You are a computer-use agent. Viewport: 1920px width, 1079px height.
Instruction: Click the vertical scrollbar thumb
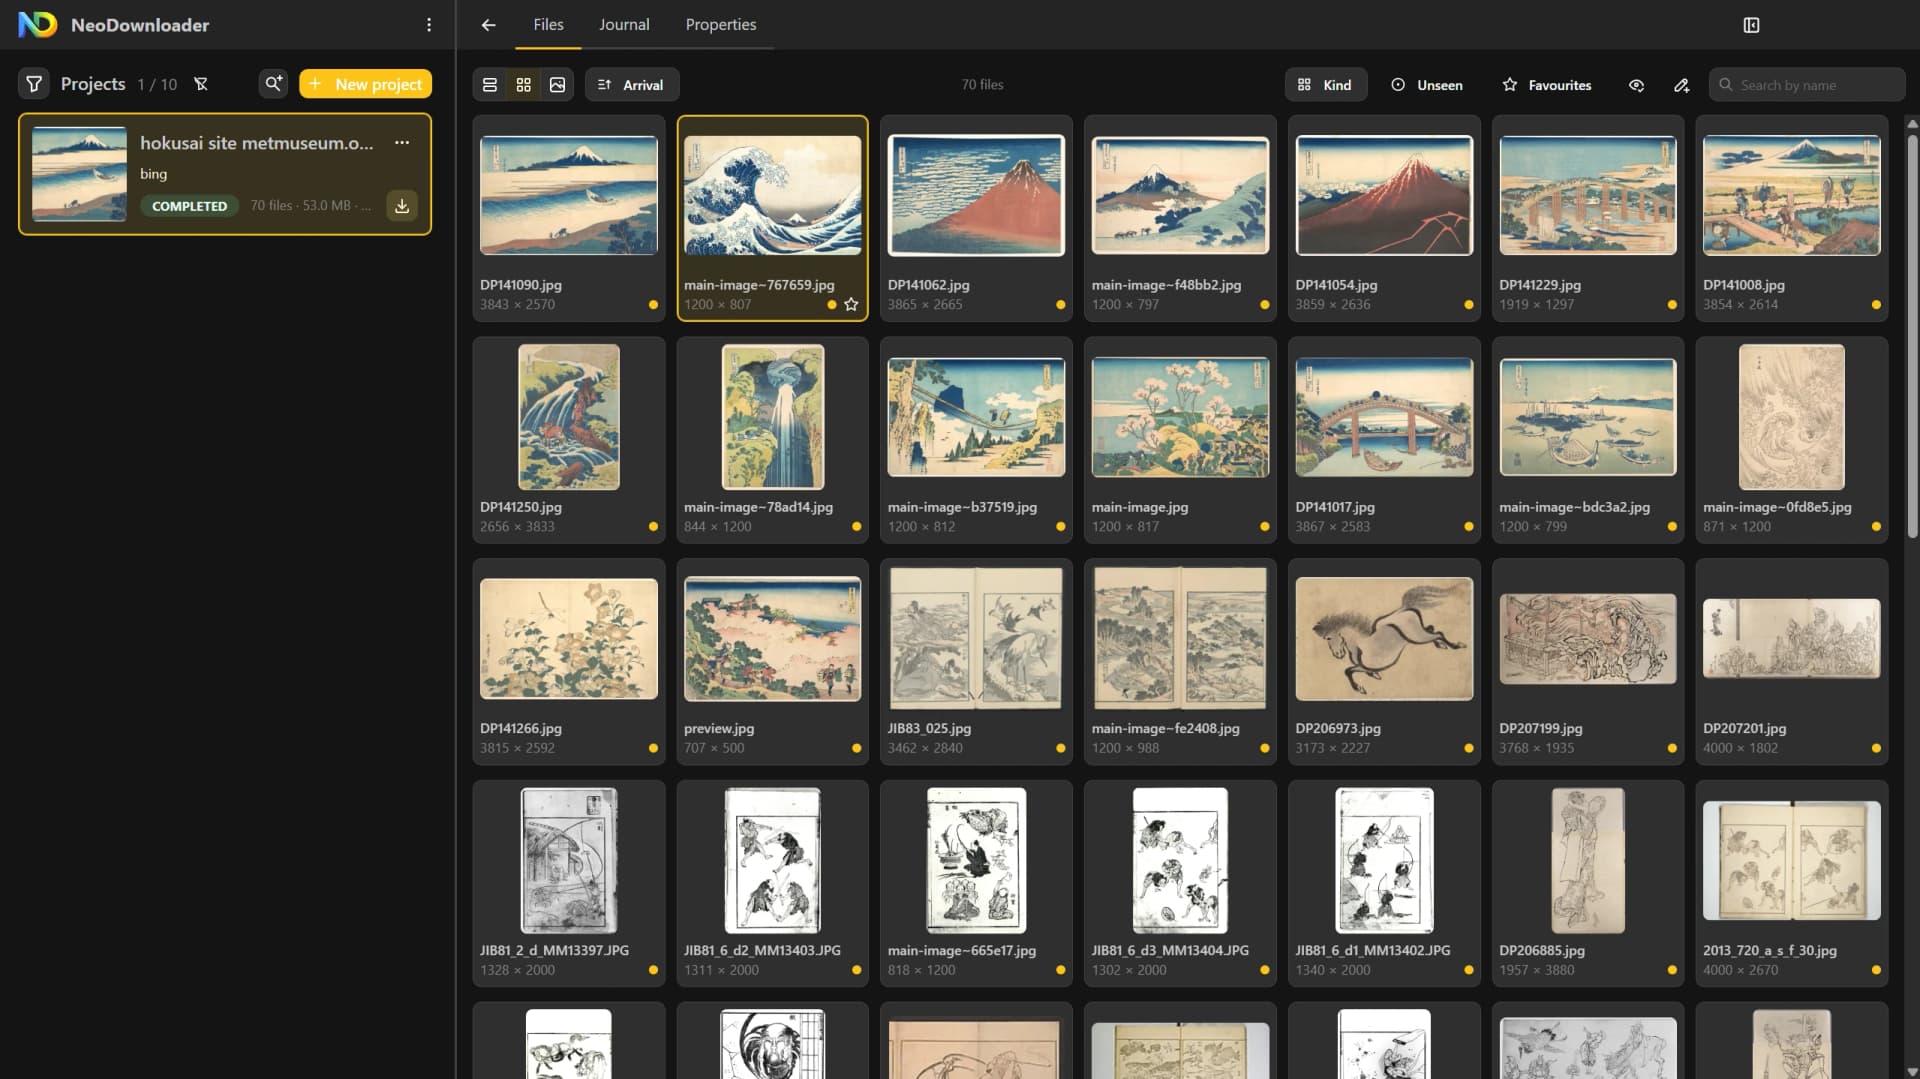click(1912, 335)
